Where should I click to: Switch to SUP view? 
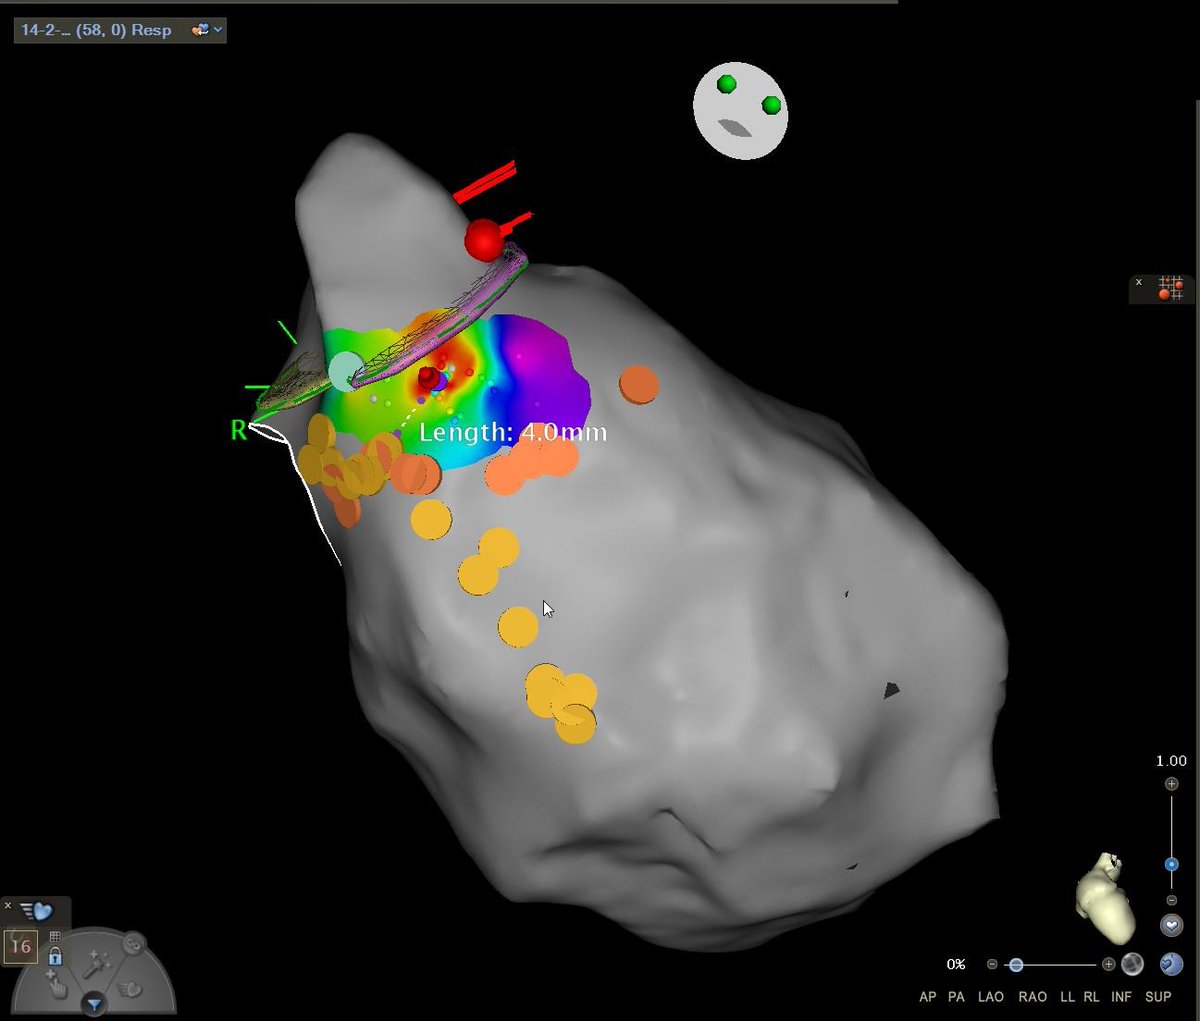[x=1158, y=997]
